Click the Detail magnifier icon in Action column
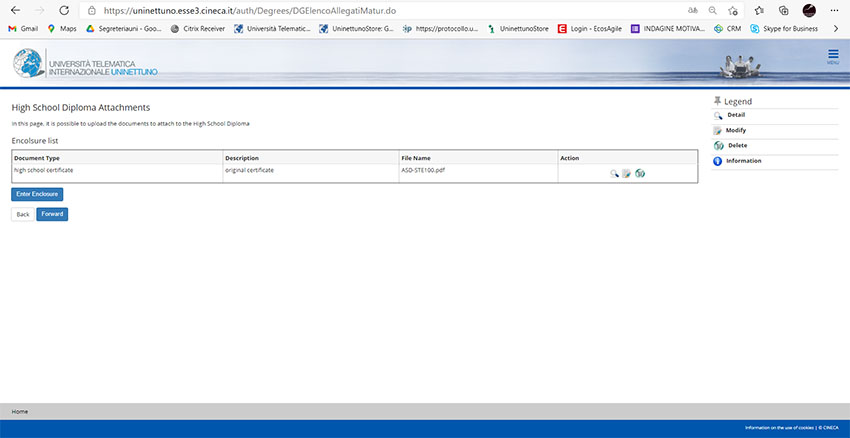Viewport: 850px width, 438px height. click(614, 174)
